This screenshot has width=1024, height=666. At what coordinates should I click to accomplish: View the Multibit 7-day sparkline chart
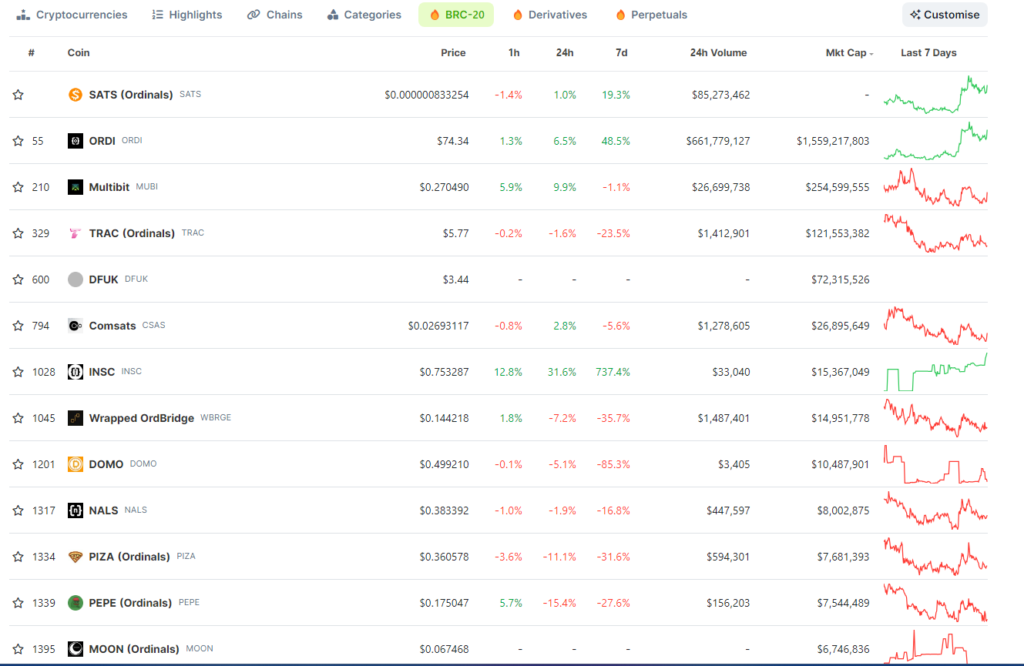[935, 187]
